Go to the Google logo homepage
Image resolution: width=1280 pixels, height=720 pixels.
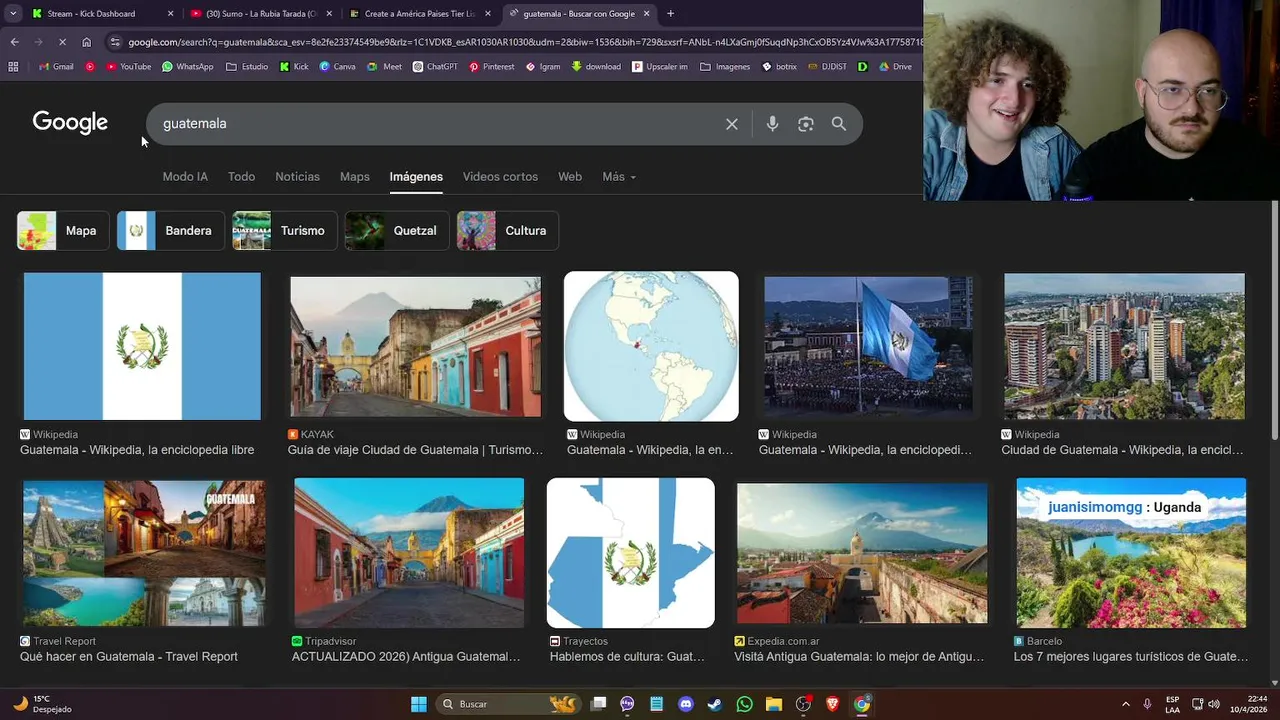click(x=70, y=122)
